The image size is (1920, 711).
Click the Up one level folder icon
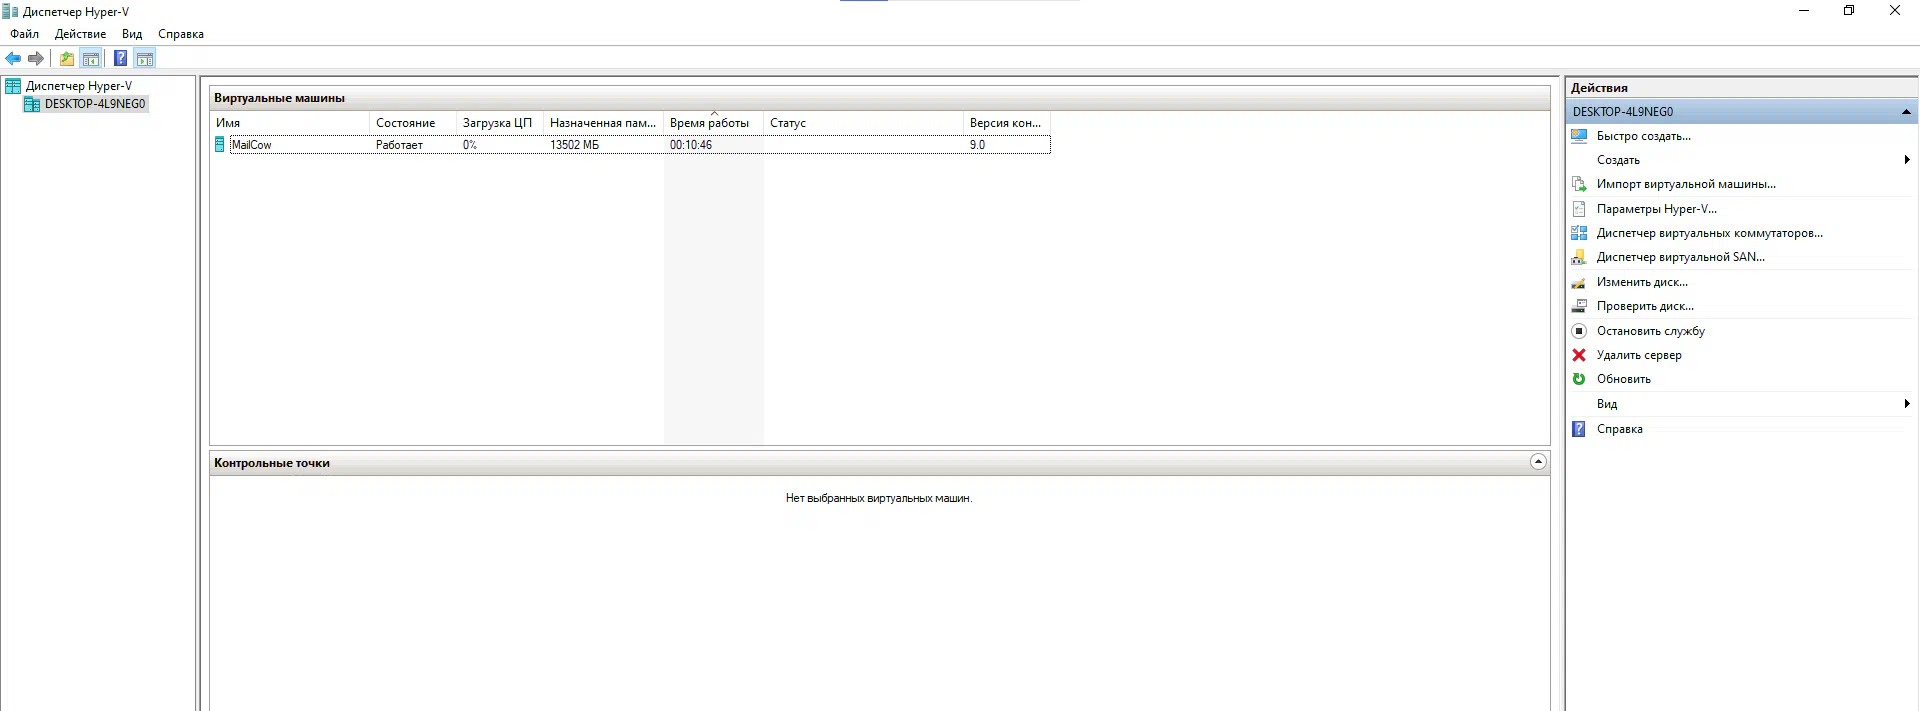point(66,59)
